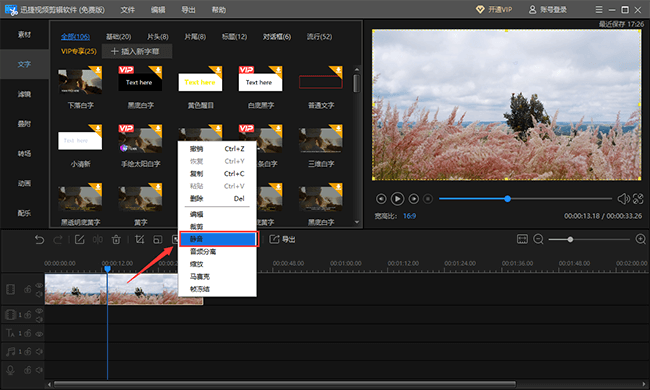Choose 删除 Del from the context menu
Image resolution: width=650 pixels, height=390 pixels.
pyautogui.click(x=217, y=199)
